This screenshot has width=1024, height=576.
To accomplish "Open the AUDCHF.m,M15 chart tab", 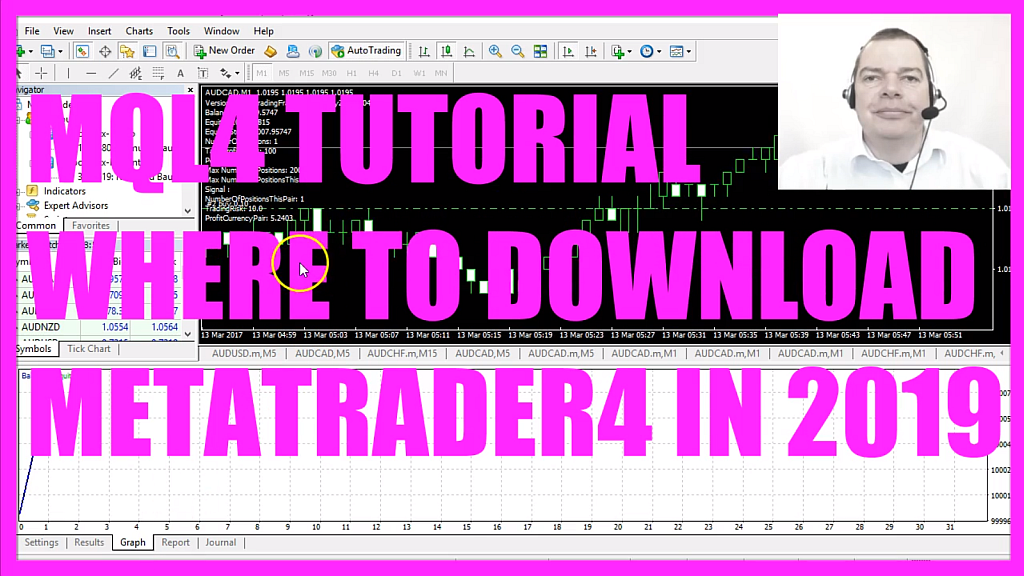I will 402,353.
